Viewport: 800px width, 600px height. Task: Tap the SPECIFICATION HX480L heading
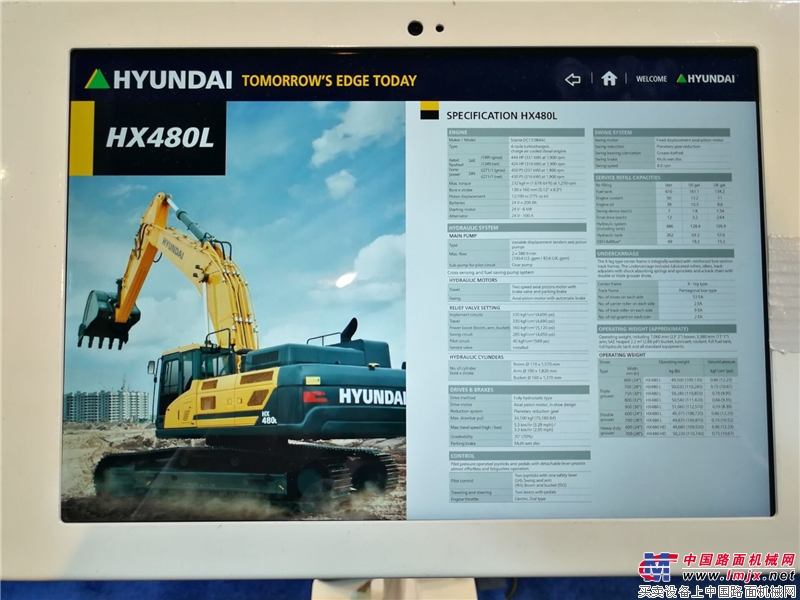pos(502,116)
